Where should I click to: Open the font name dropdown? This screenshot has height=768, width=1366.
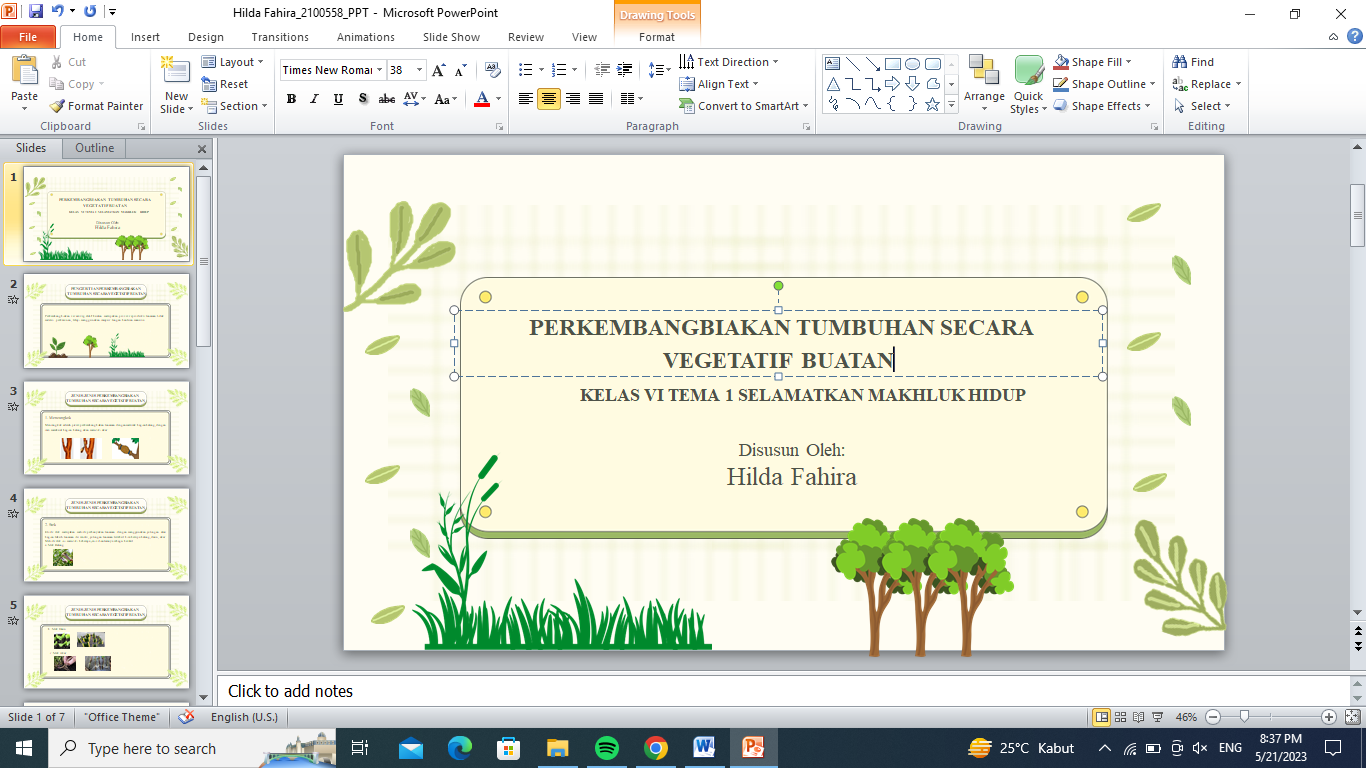379,70
